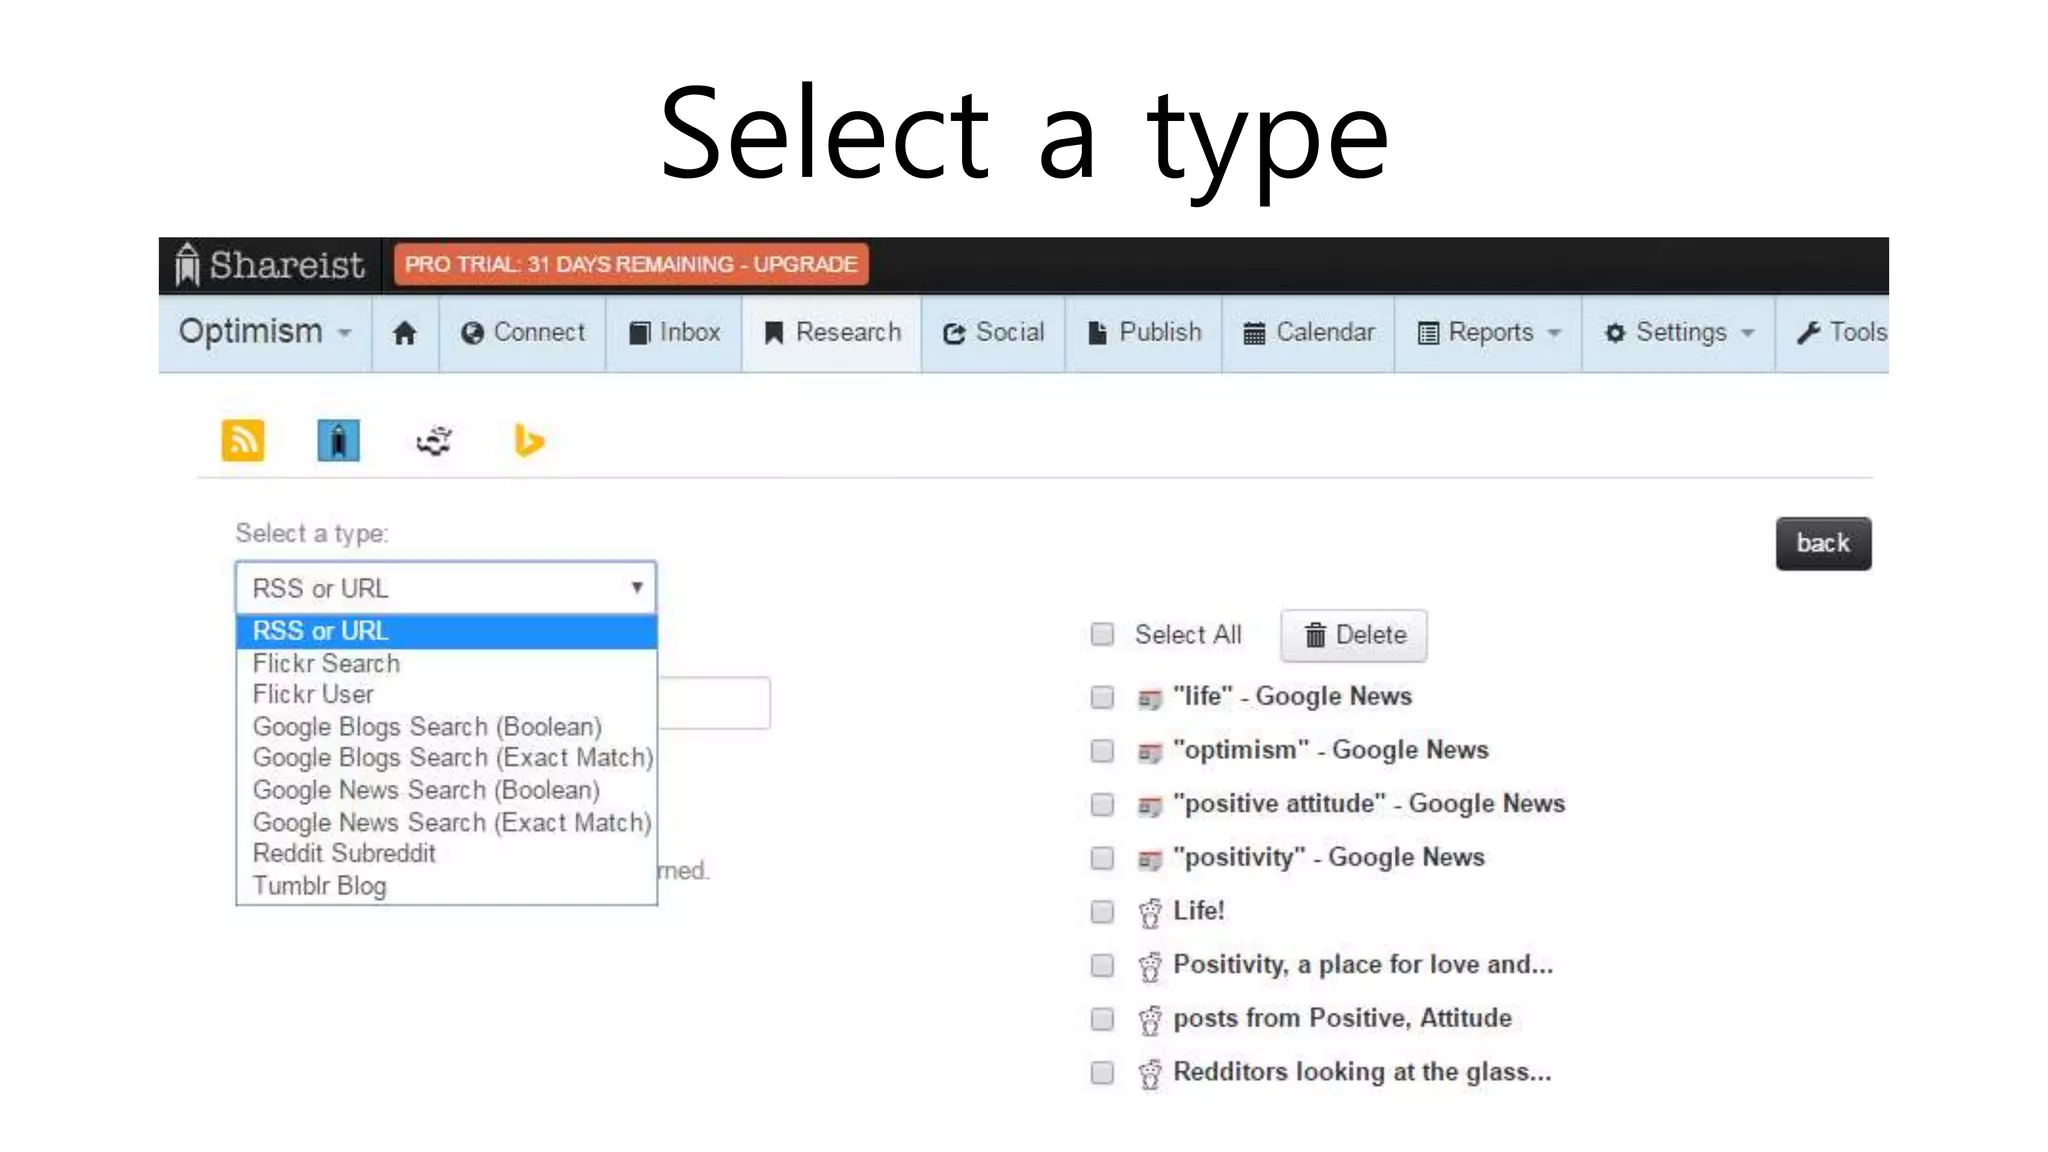This screenshot has height=1152, width=2048.
Task: Choose Reddit Subreddit from the list
Action: [x=446, y=854]
